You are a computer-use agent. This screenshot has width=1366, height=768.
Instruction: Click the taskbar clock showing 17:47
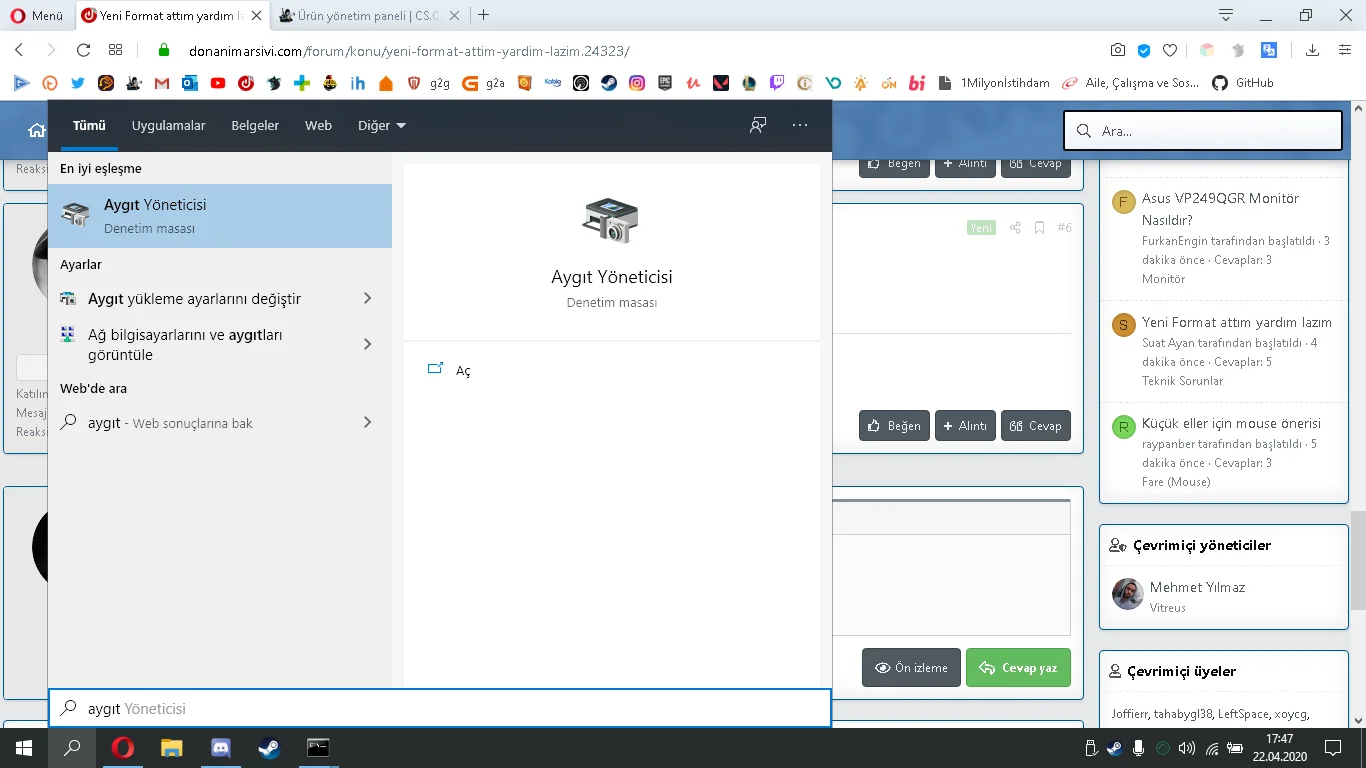click(1280, 748)
